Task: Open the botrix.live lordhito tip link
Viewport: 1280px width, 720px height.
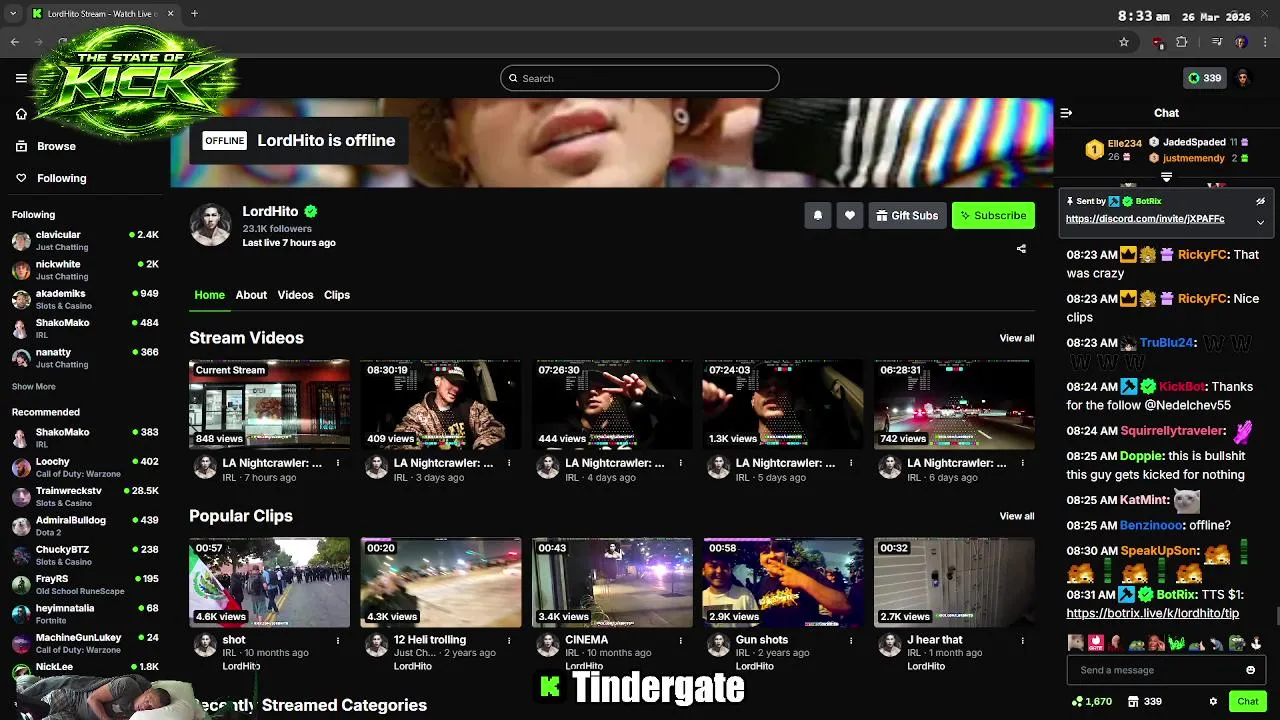Action: [1152, 613]
